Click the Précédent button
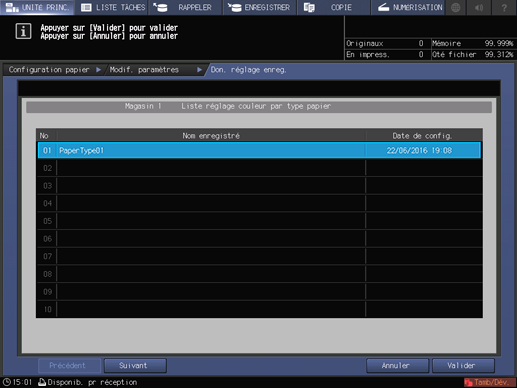 [69, 366]
